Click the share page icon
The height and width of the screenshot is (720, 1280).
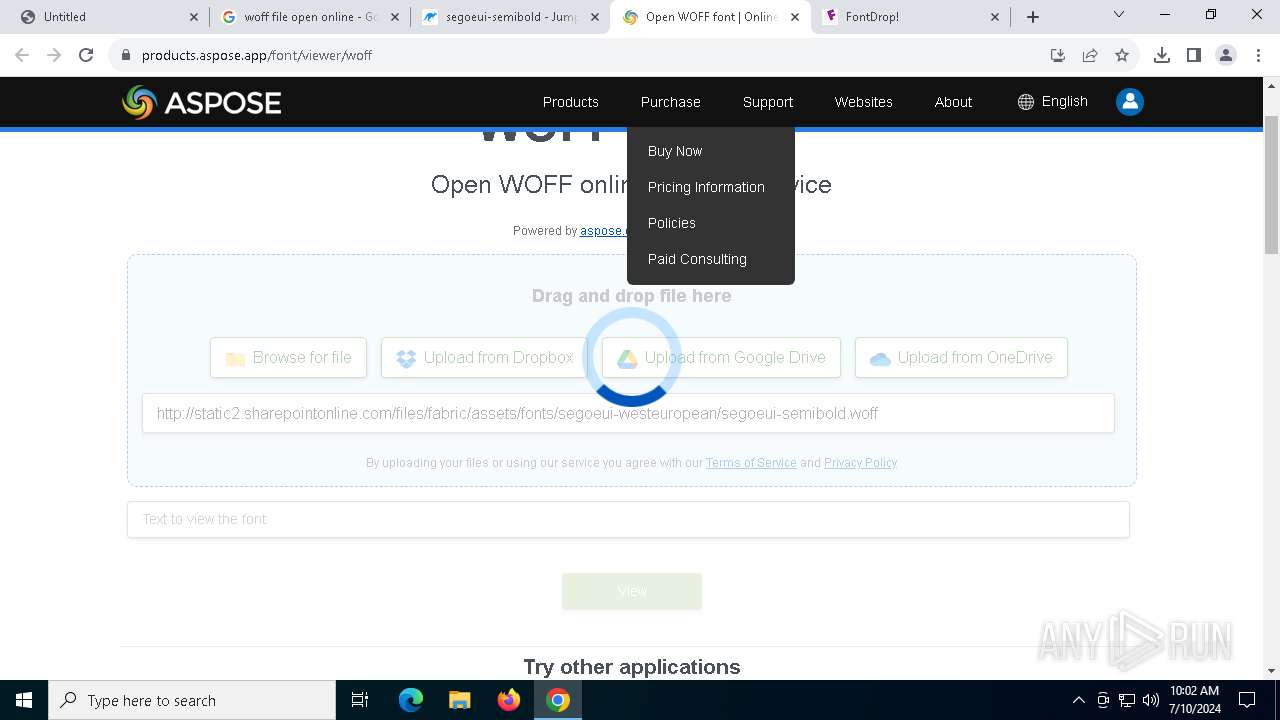(x=1090, y=55)
